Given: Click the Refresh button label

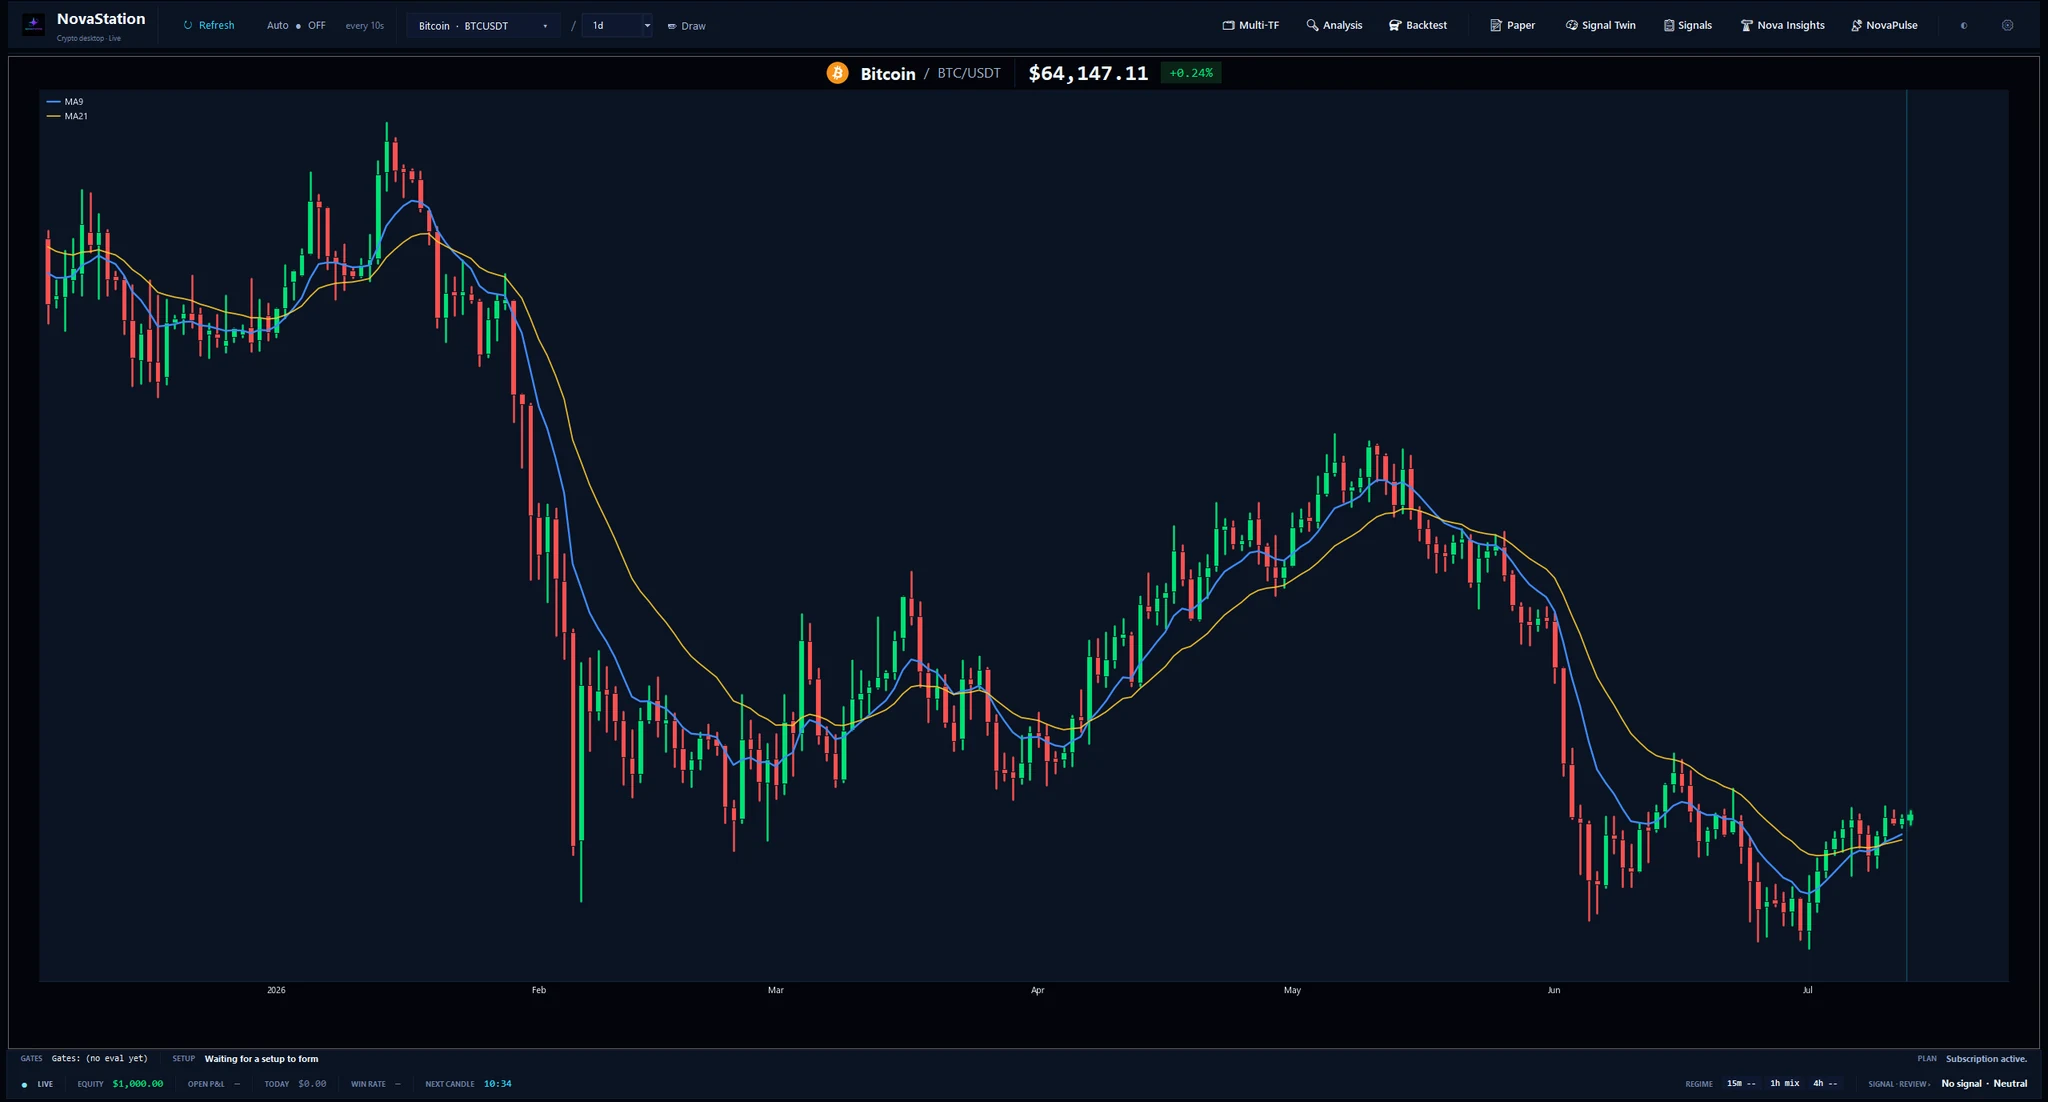Looking at the screenshot, I should (216, 26).
